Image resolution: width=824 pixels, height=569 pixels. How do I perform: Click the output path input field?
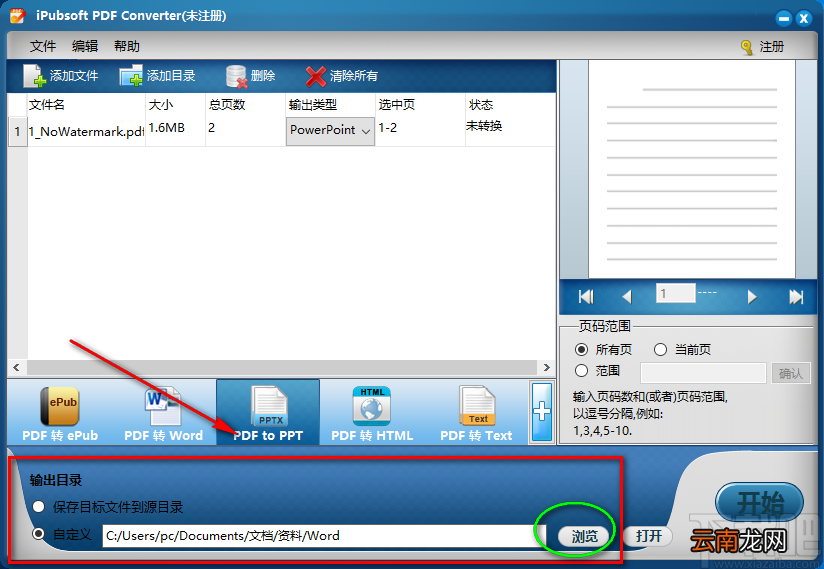tap(324, 536)
